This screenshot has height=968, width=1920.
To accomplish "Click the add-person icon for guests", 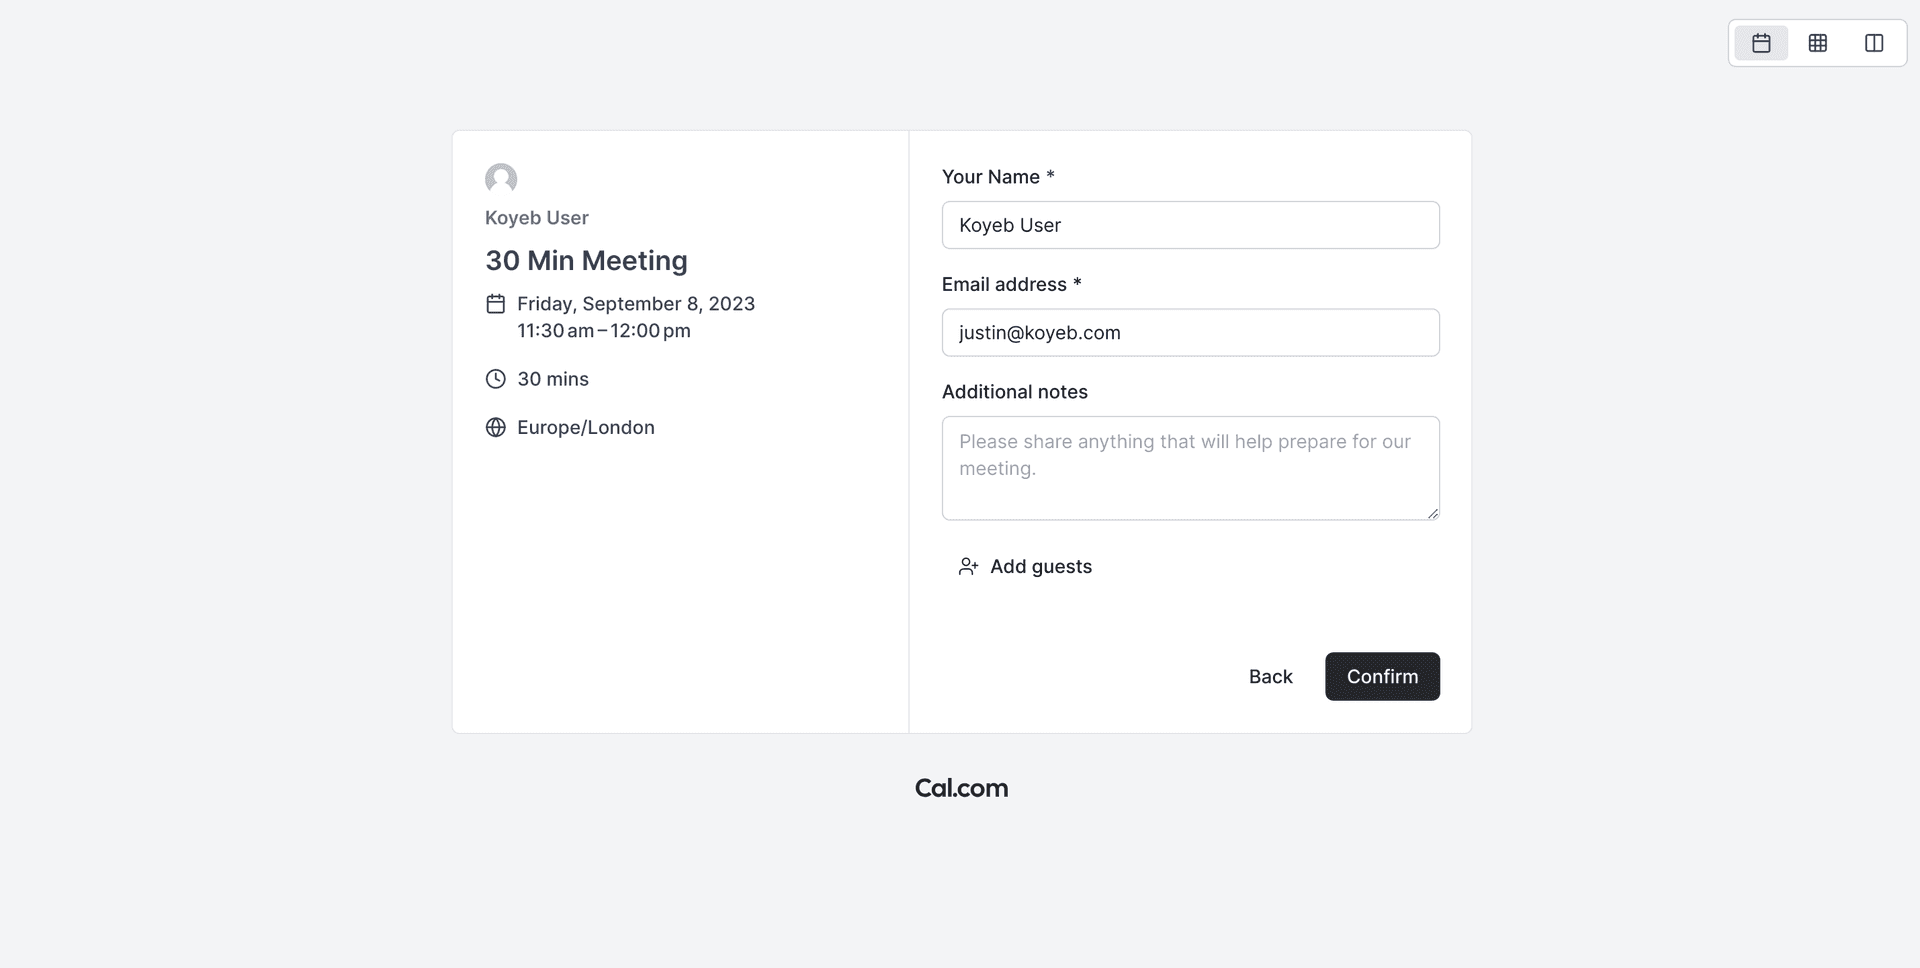I will pyautogui.click(x=968, y=567).
